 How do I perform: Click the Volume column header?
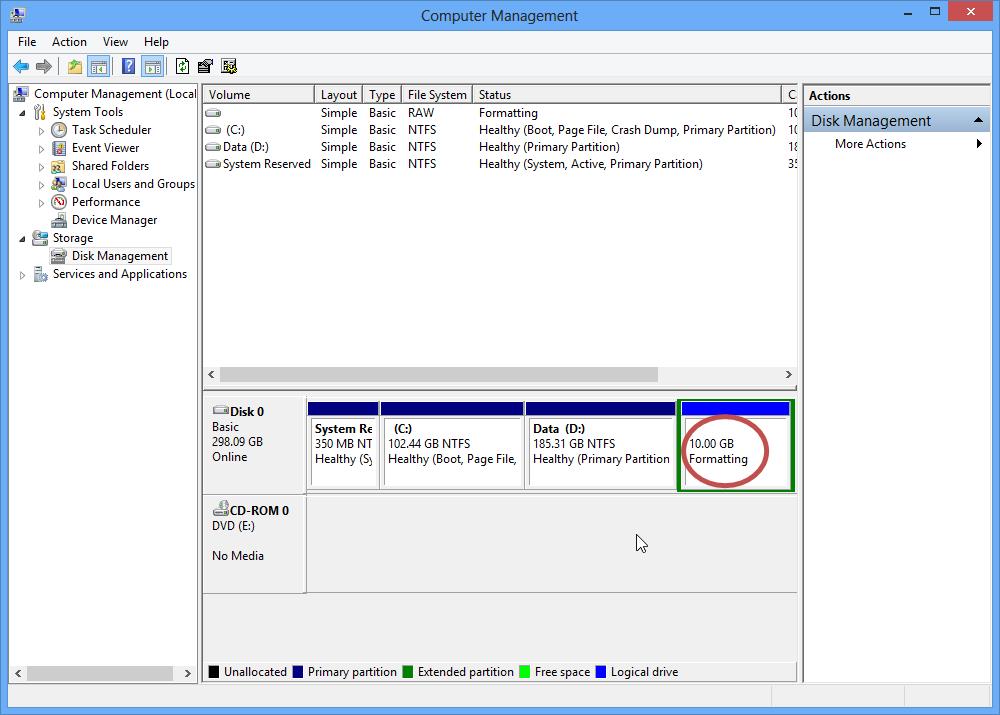tap(257, 93)
